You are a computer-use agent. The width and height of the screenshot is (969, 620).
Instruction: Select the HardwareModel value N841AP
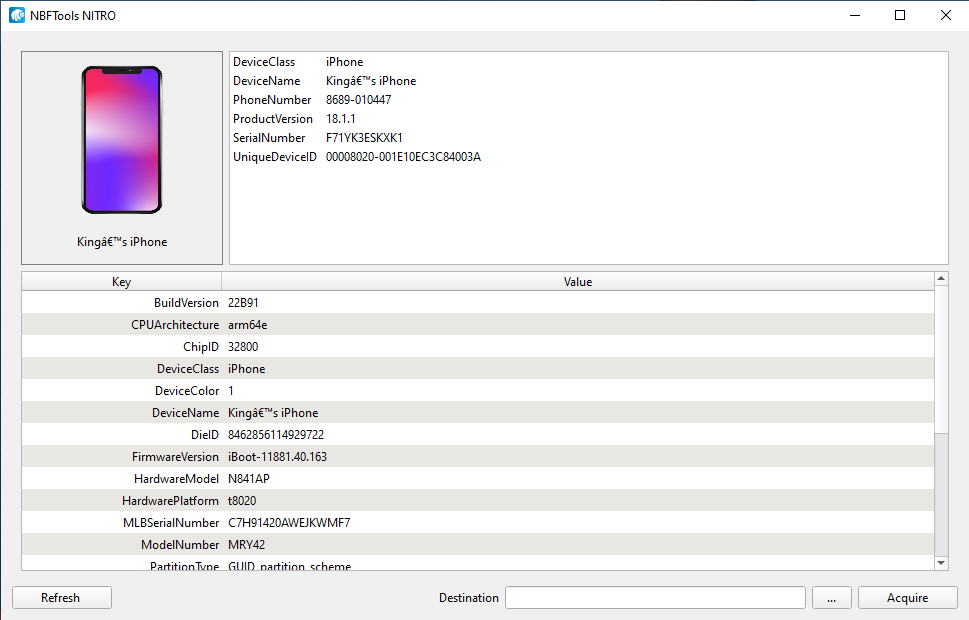pyautogui.click(x=248, y=479)
